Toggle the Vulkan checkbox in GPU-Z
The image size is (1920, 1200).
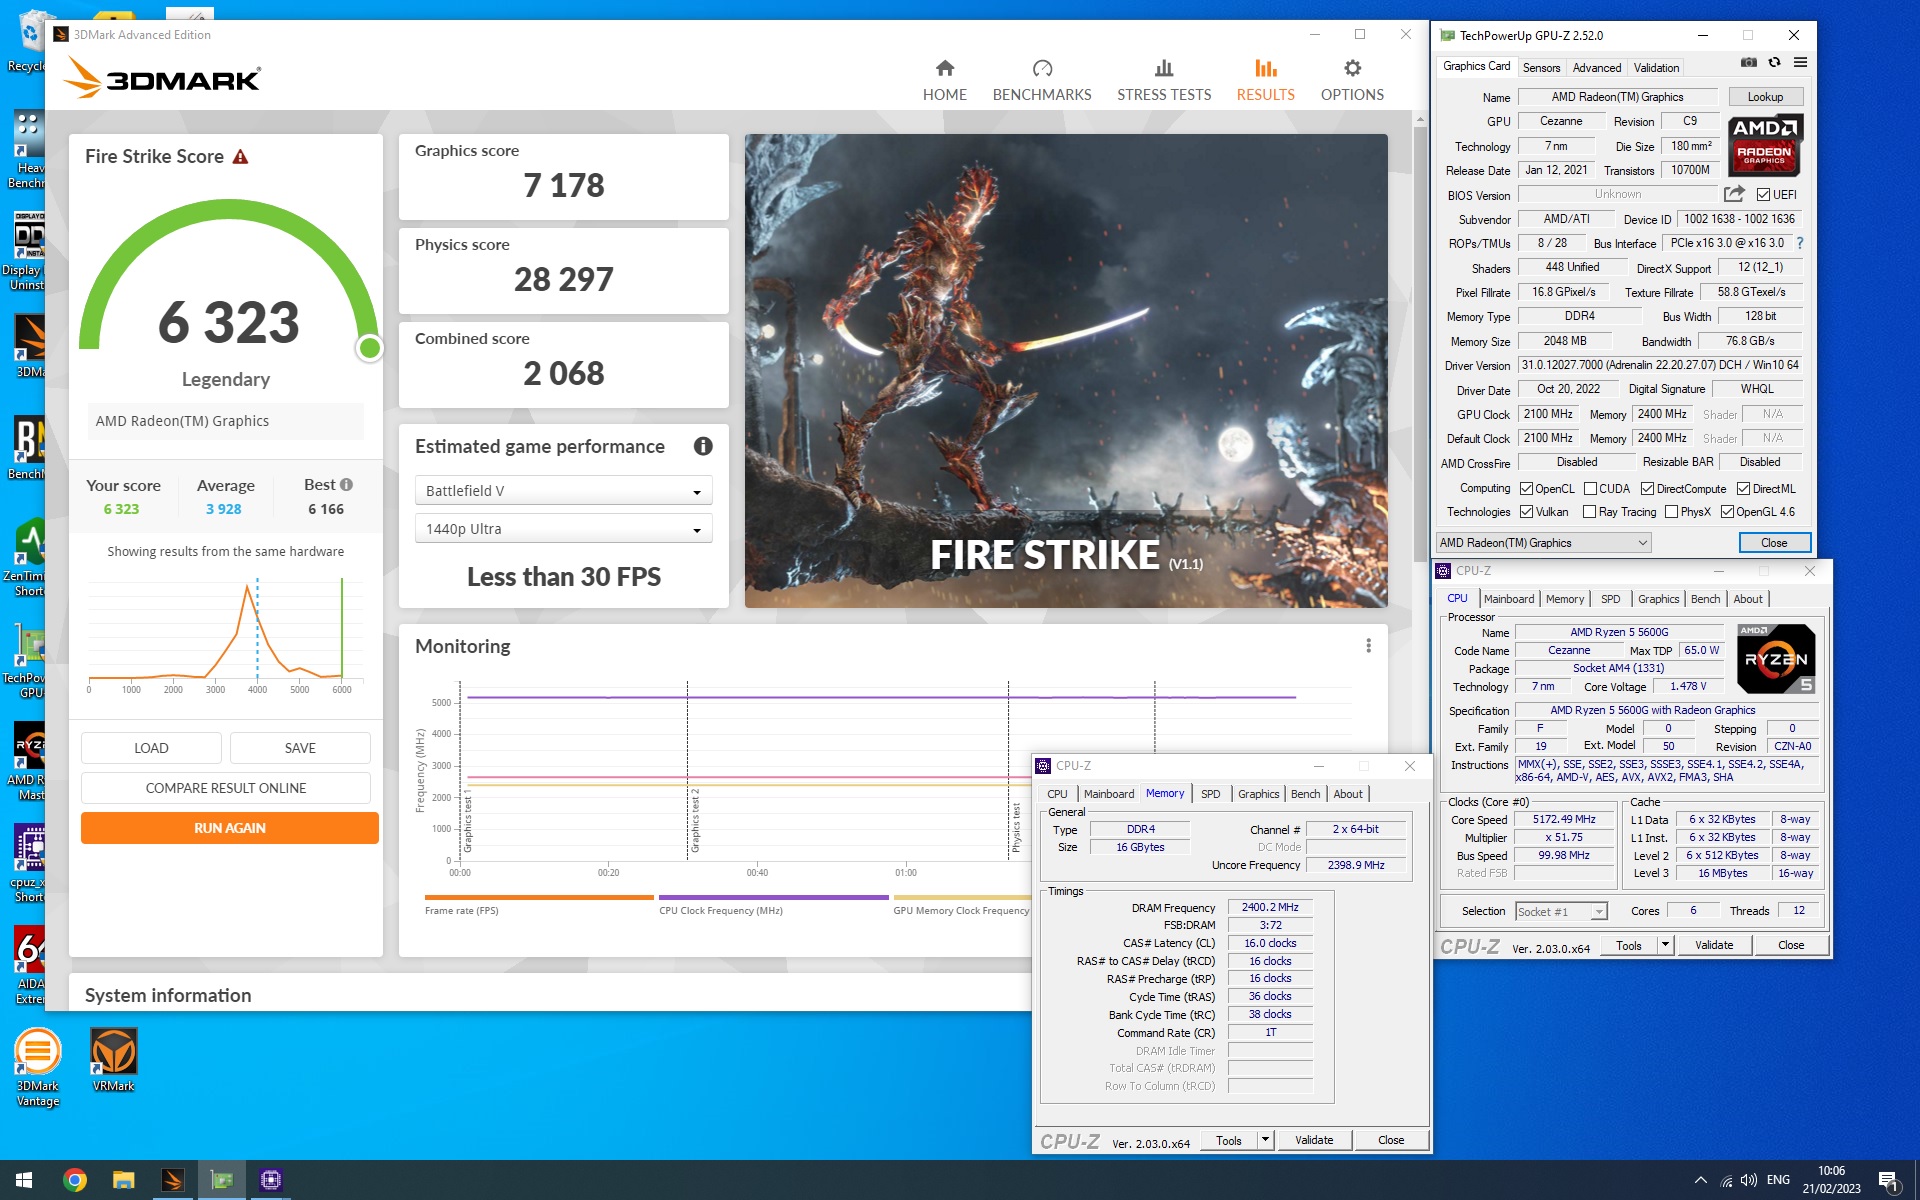click(1526, 512)
